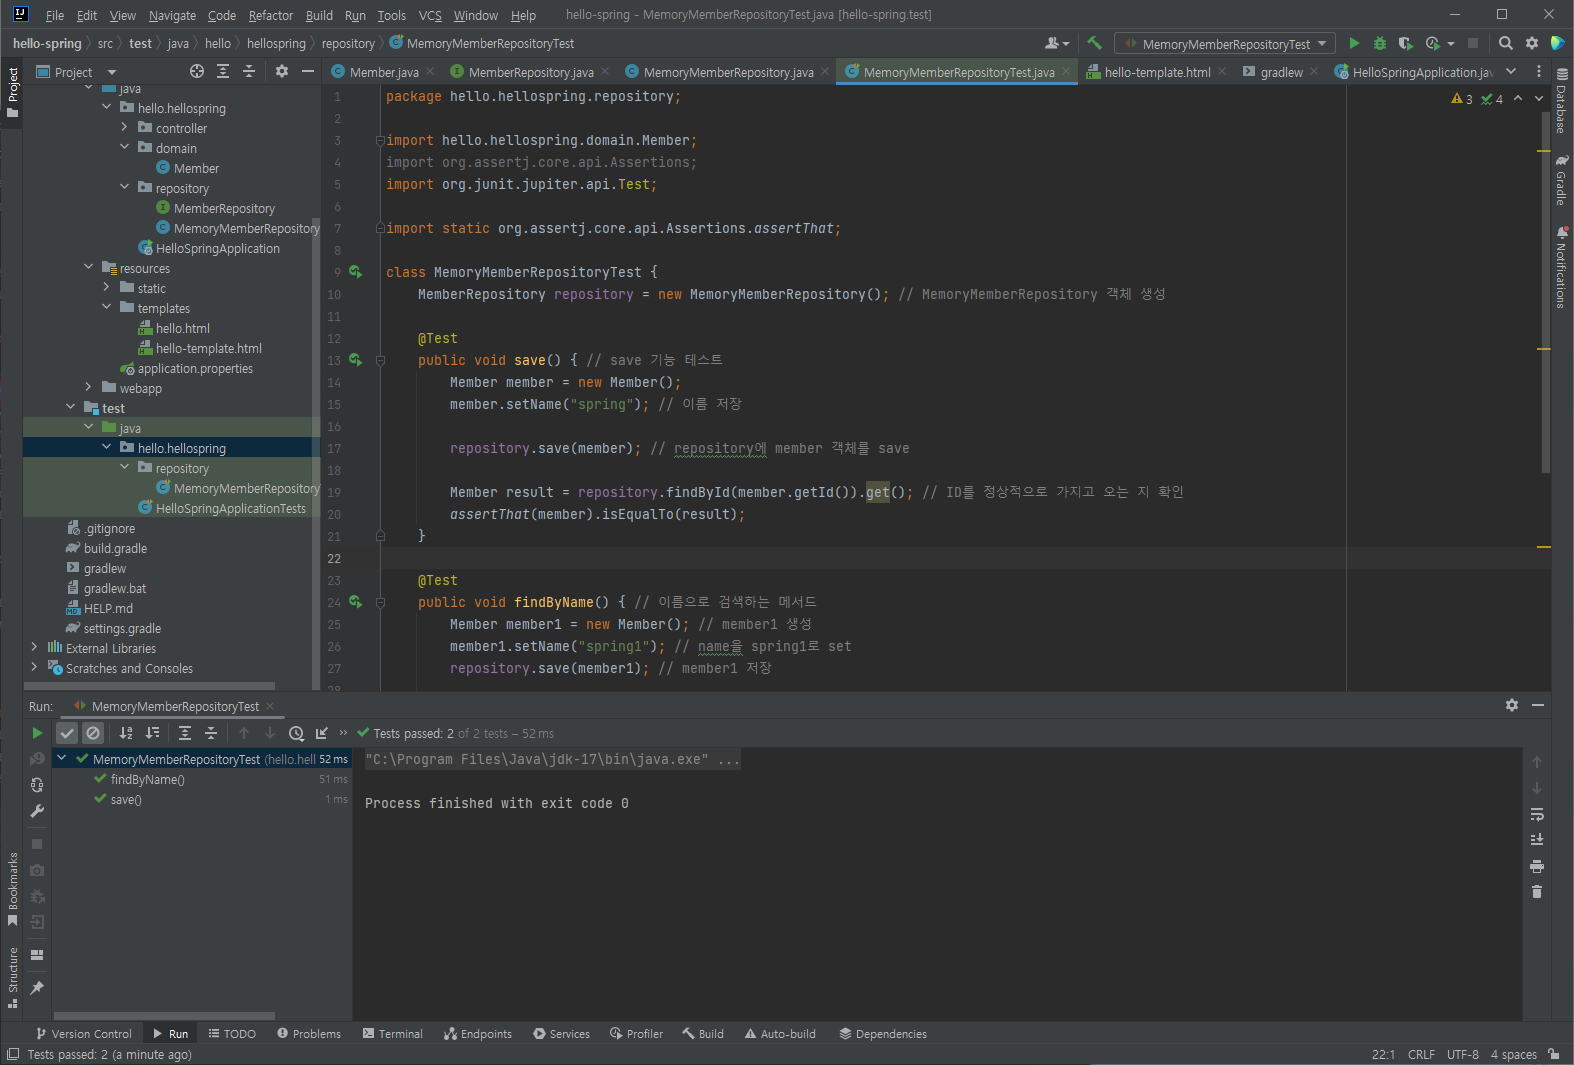Sort test results alphabetically

click(x=126, y=733)
